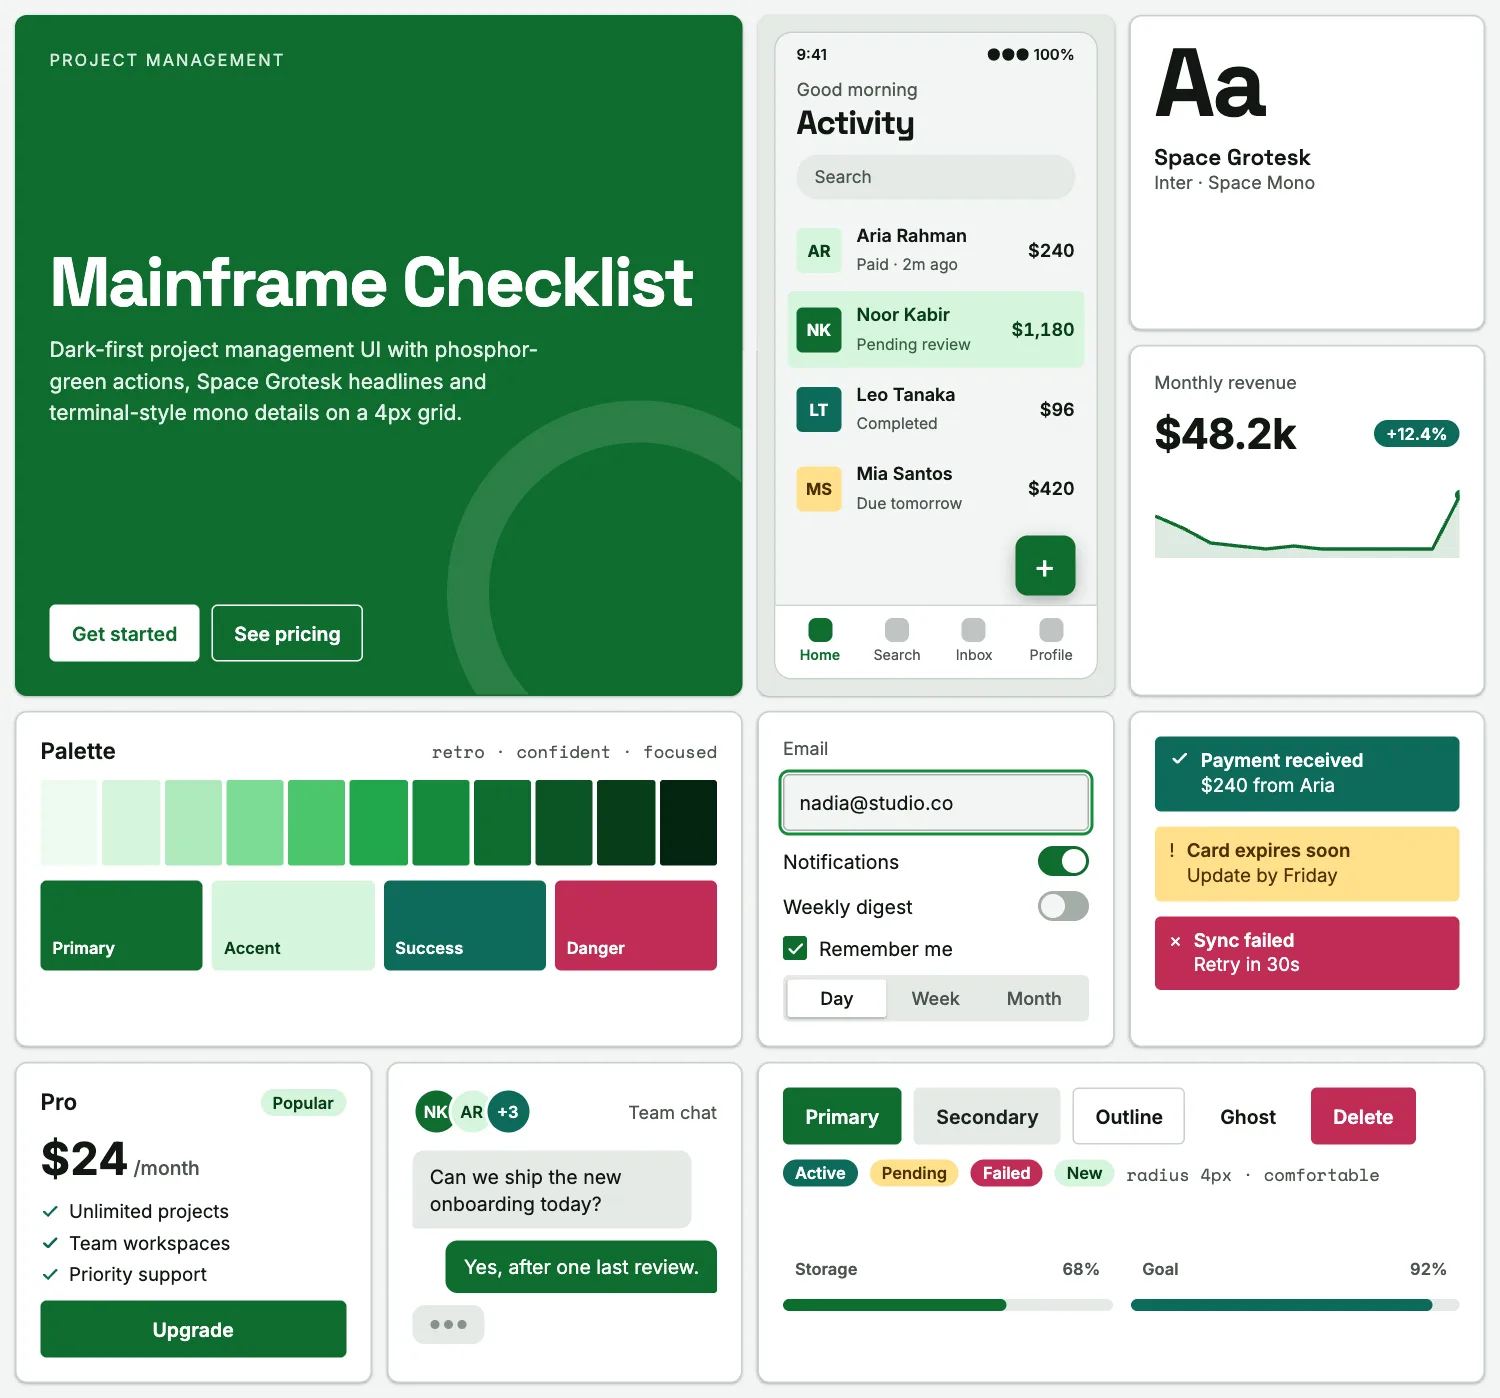Click Noor Kabir's NK avatar in Activity

(x=819, y=330)
